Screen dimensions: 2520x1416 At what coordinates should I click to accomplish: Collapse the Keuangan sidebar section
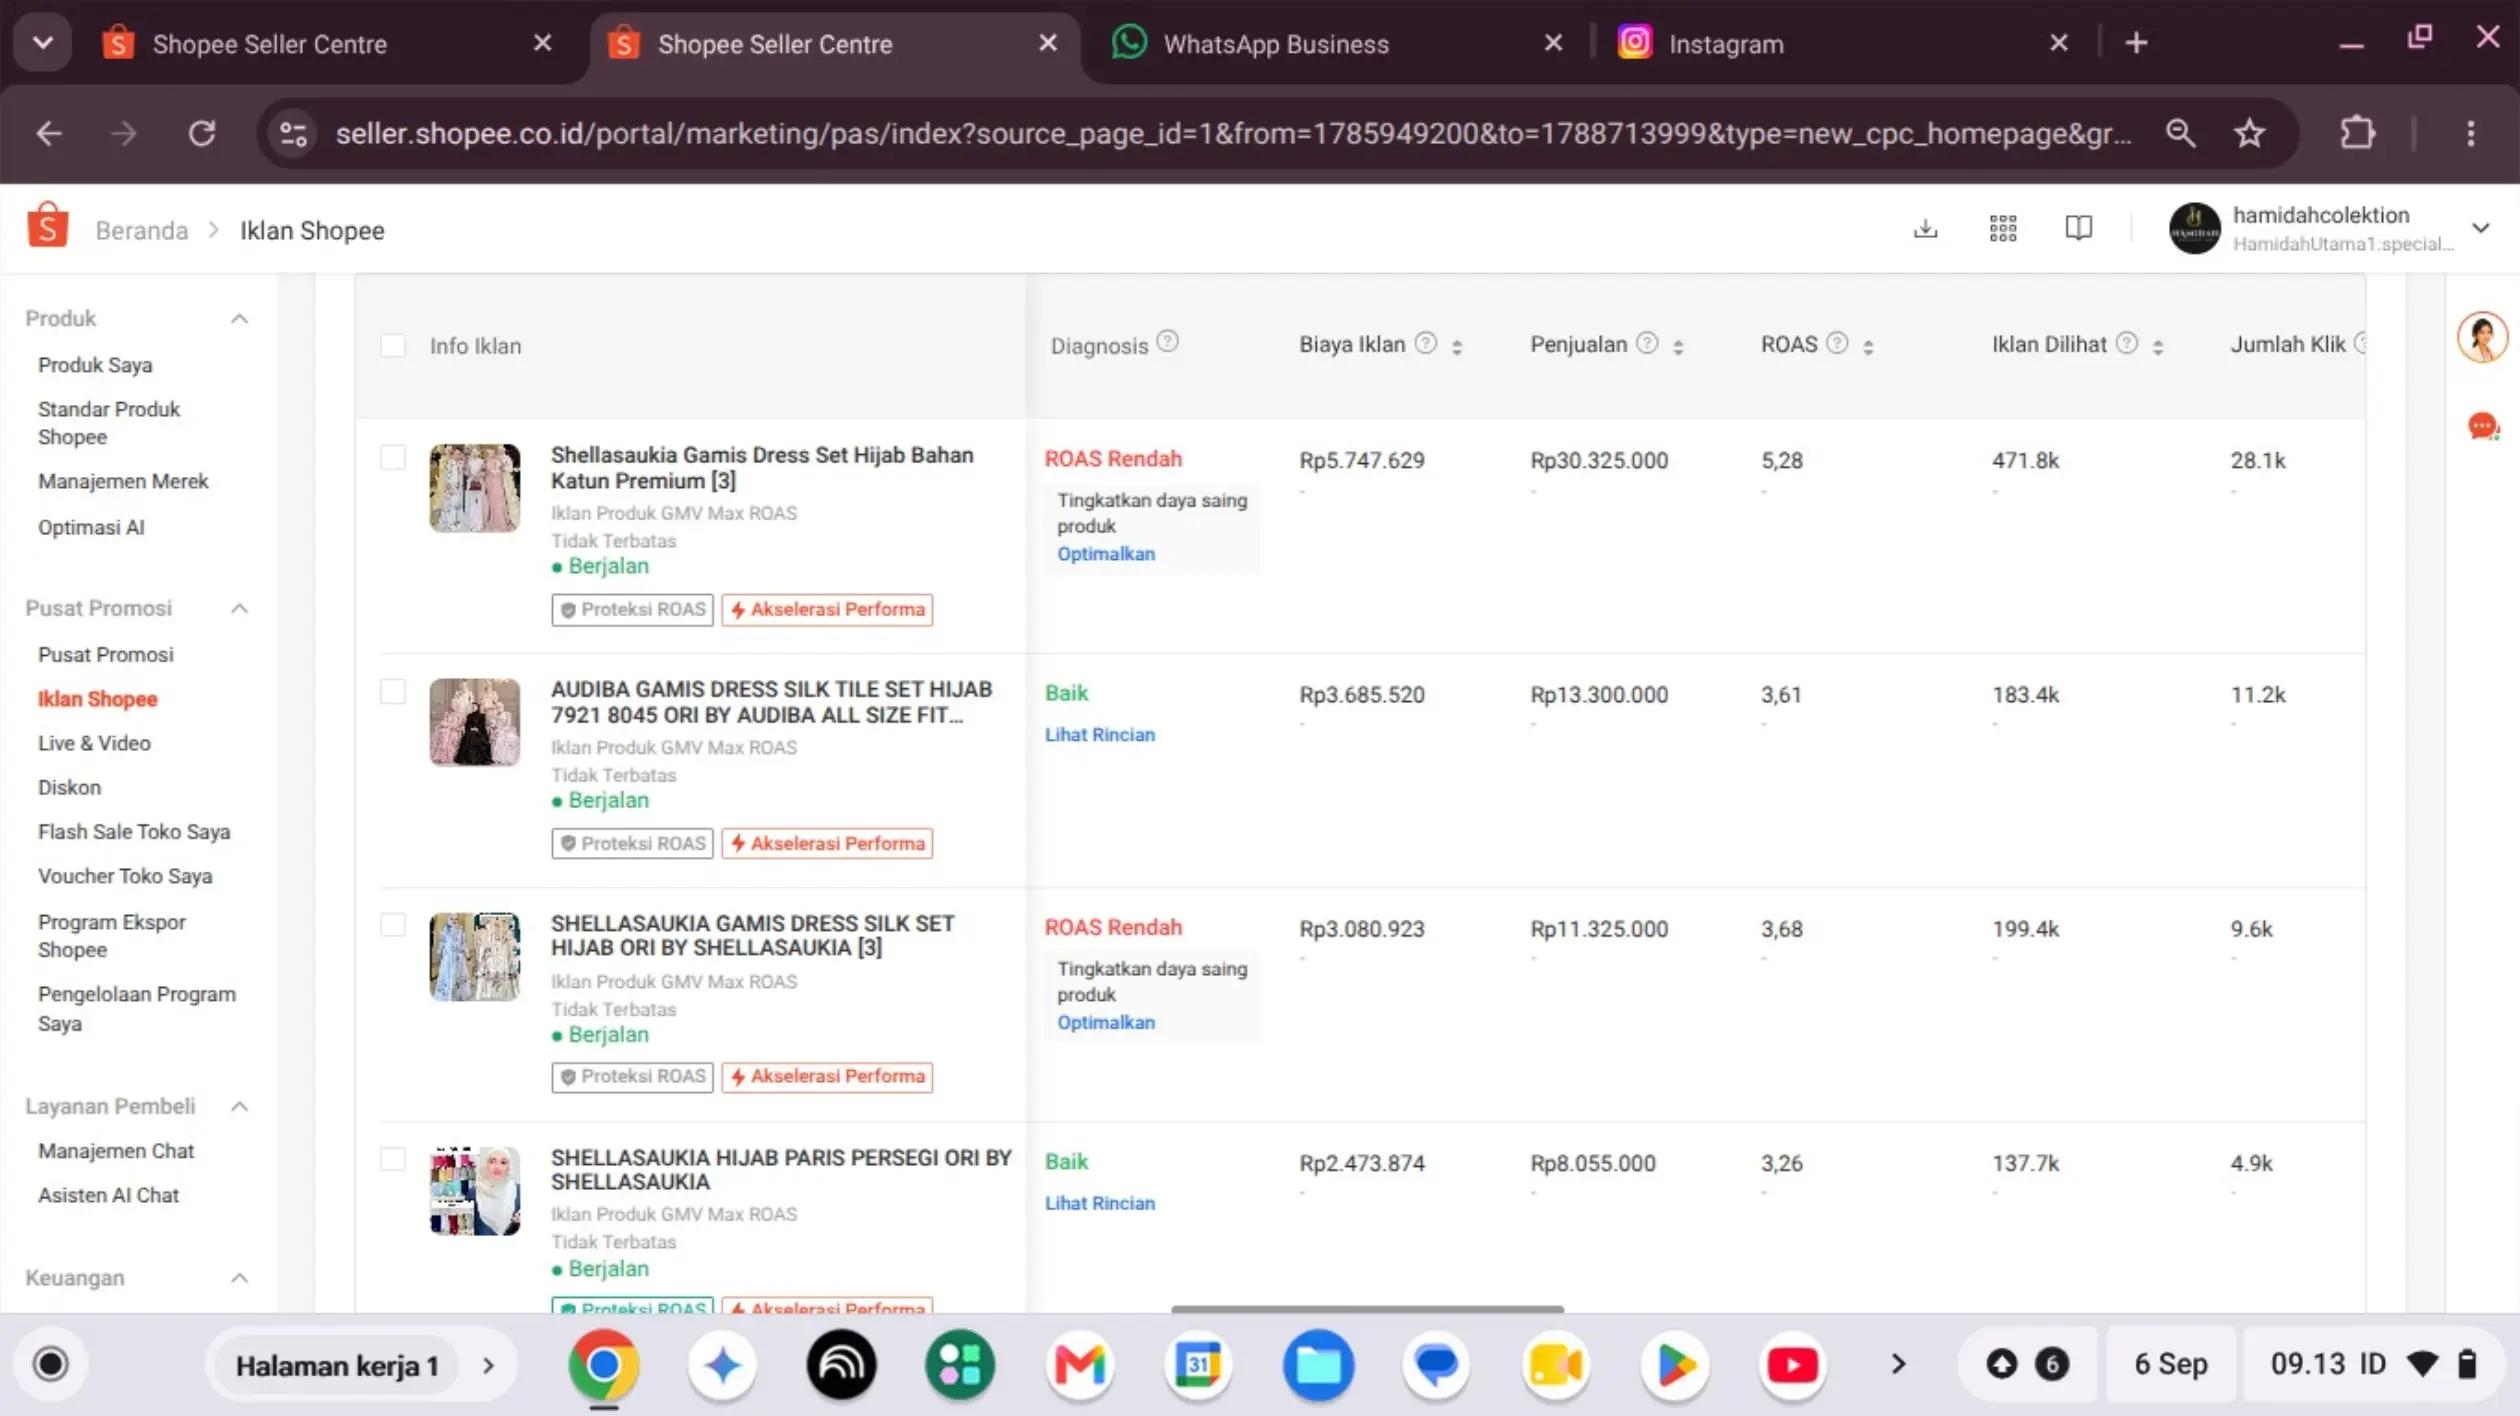[x=239, y=1278]
